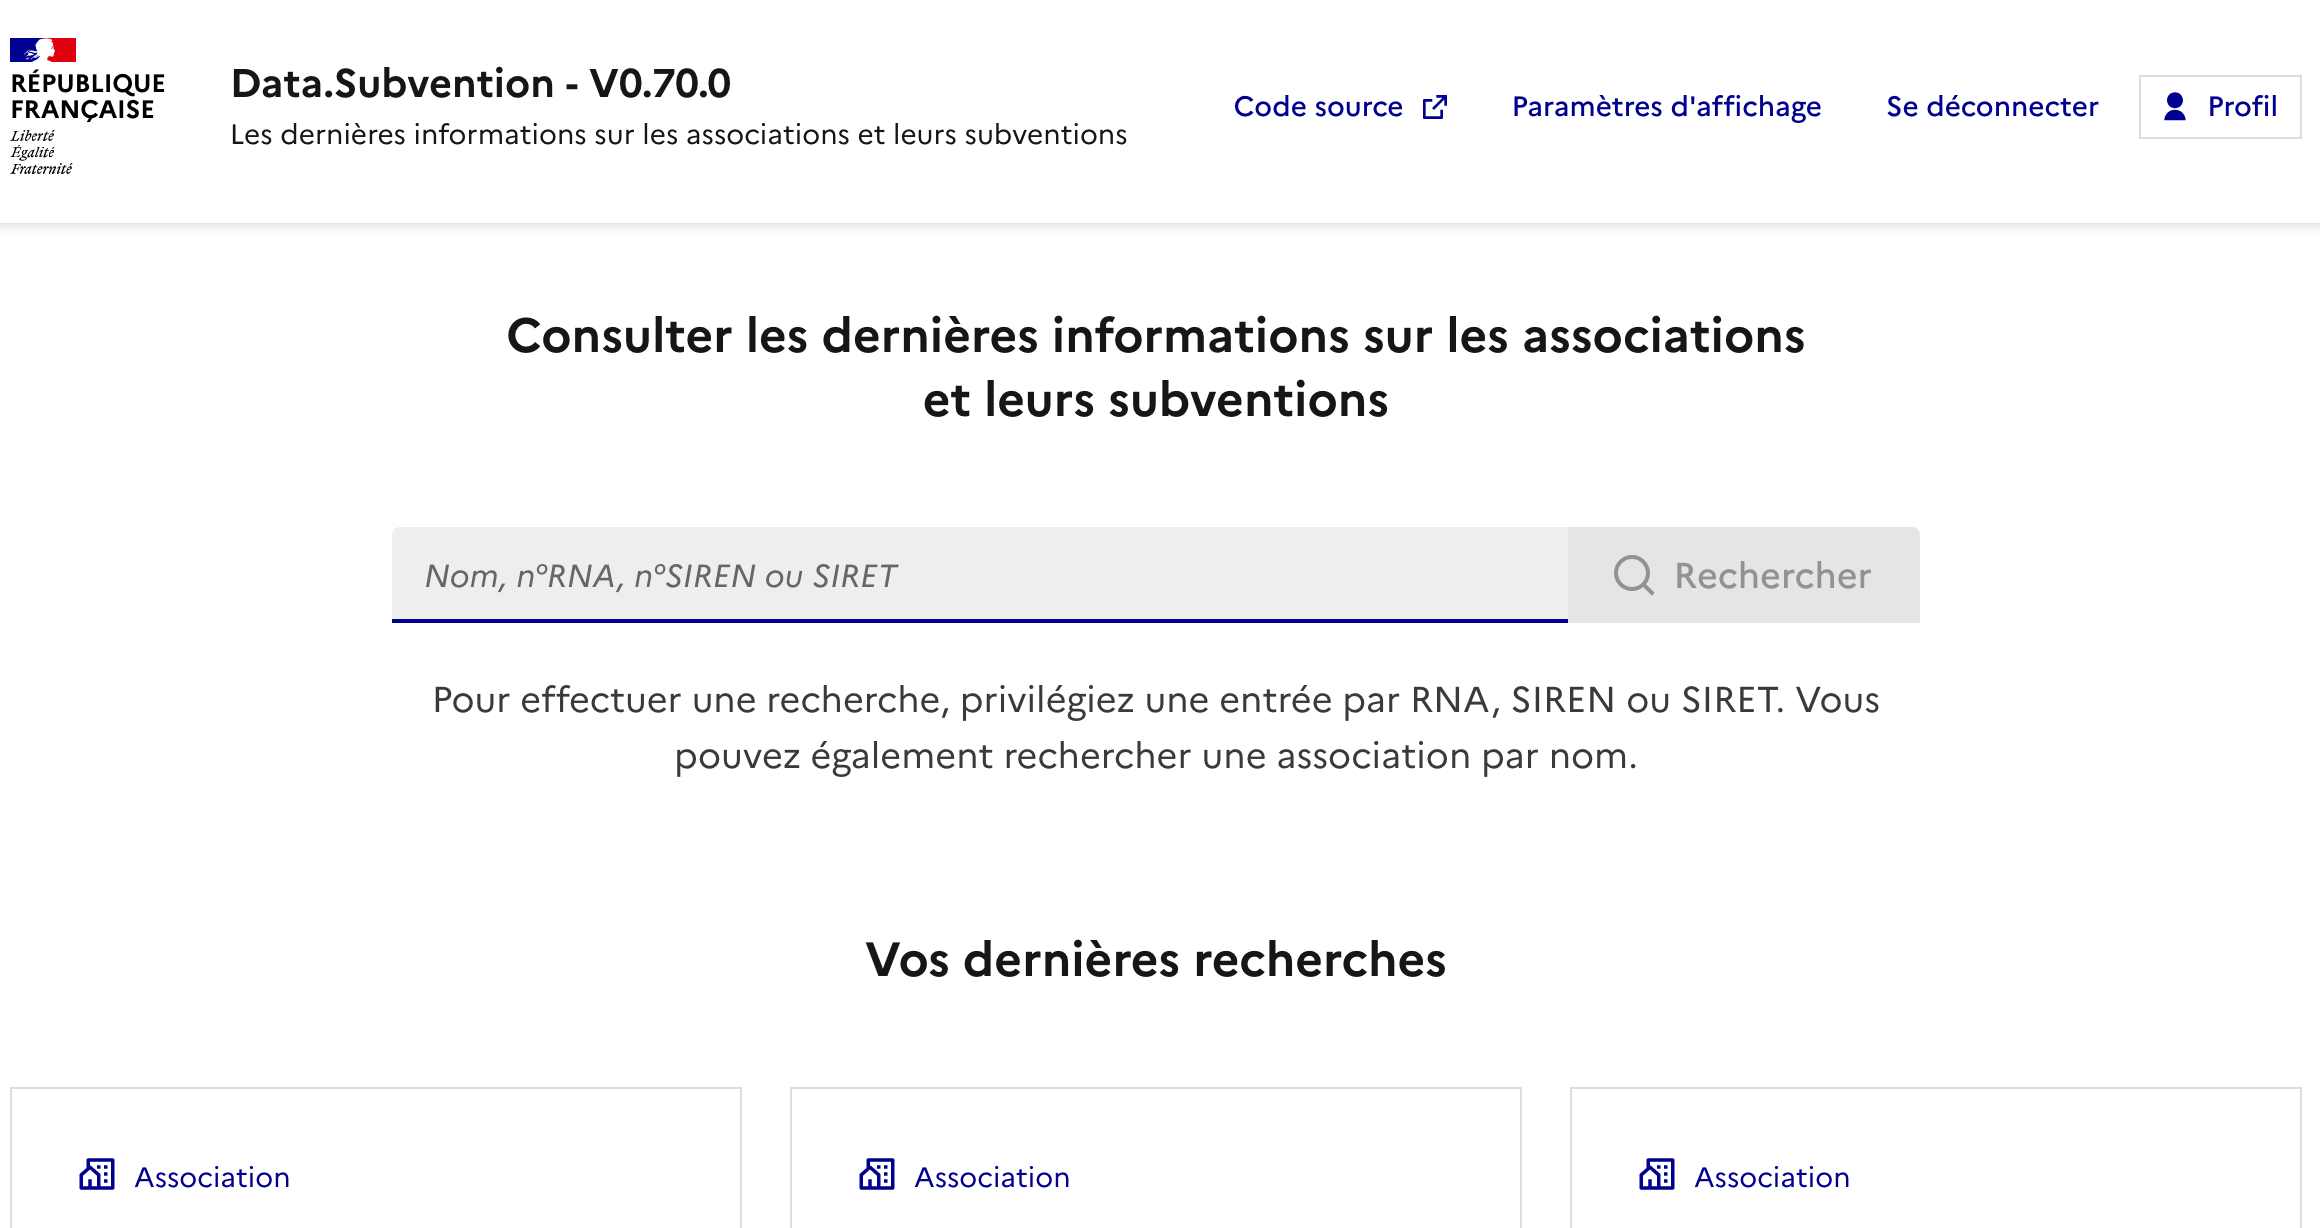Click the site tagline under Data.Subvention
This screenshot has width=2320, height=1228.
[679, 134]
